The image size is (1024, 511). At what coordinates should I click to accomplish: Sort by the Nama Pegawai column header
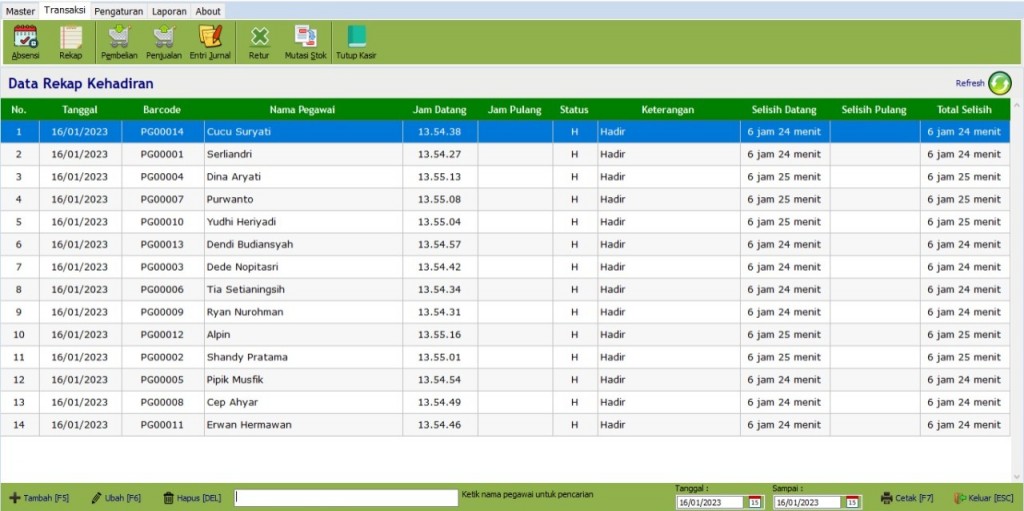click(x=302, y=110)
